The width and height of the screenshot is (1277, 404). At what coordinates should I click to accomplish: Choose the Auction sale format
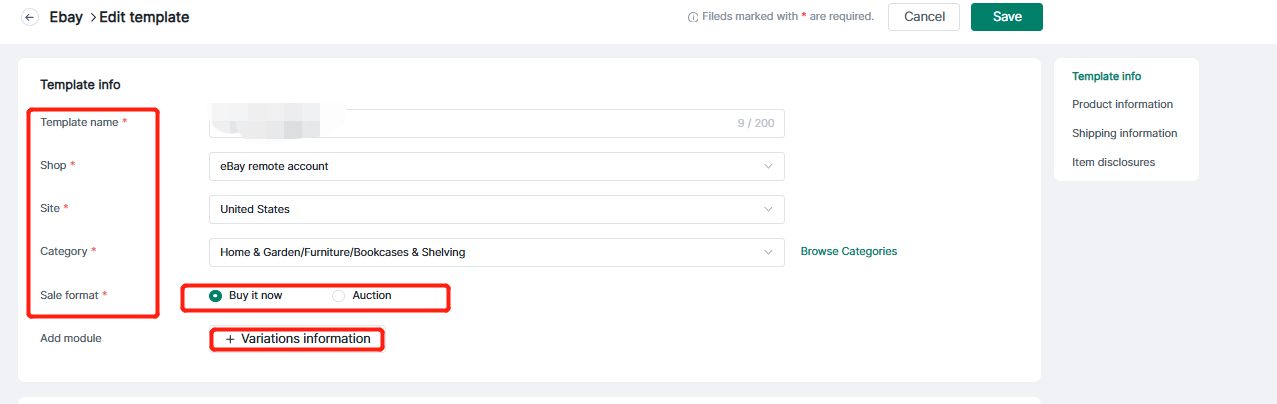tap(339, 296)
